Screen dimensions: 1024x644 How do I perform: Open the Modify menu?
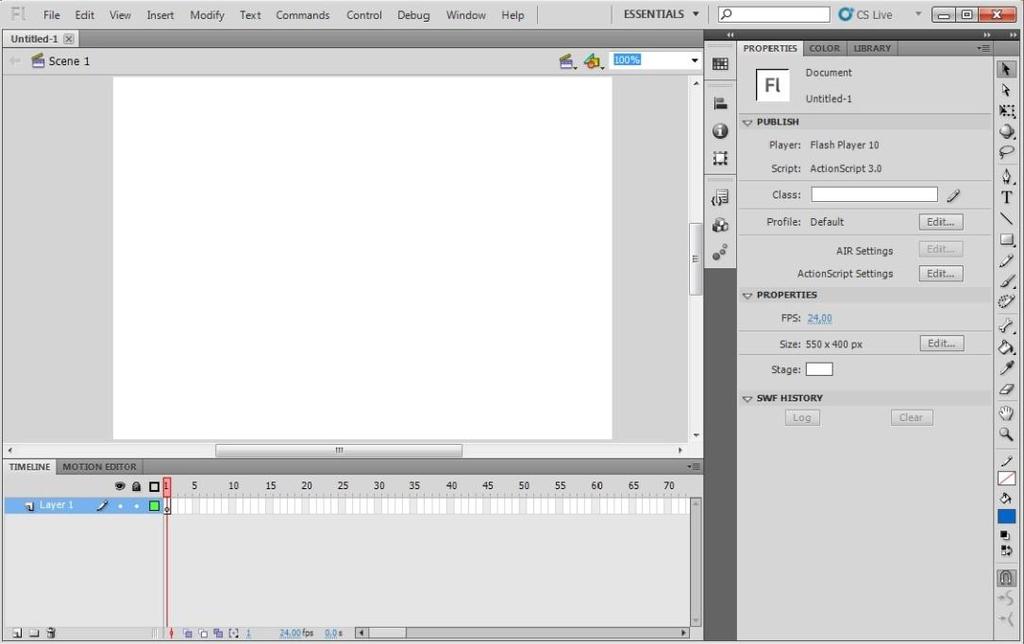tap(207, 15)
